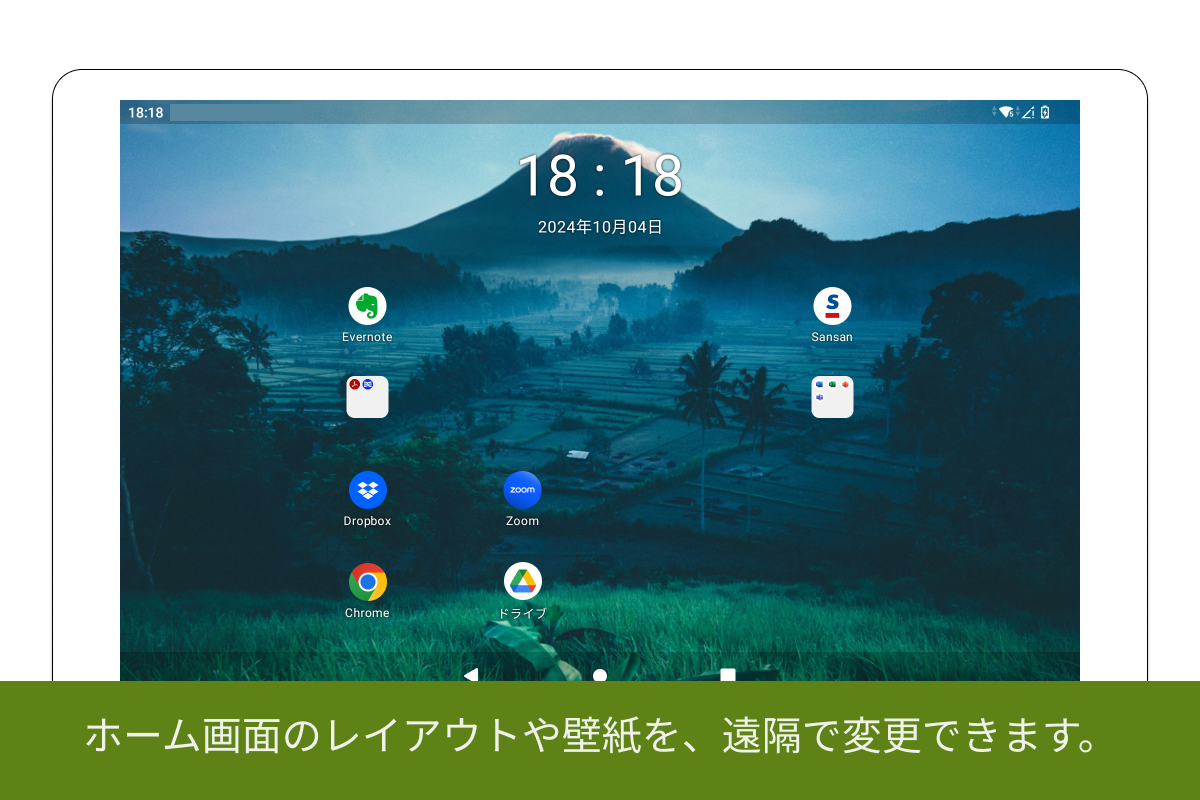
Task: Open the folder below Evernote
Action: pyautogui.click(x=367, y=397)
